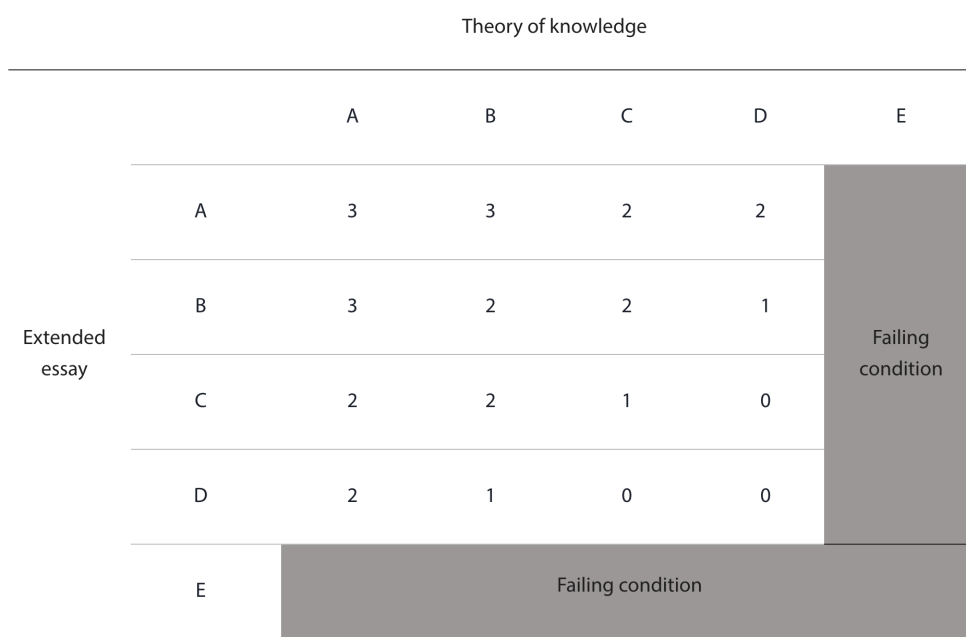Select column header E at top
This screenshot has height=637, width=966.
tap(900, 116)
